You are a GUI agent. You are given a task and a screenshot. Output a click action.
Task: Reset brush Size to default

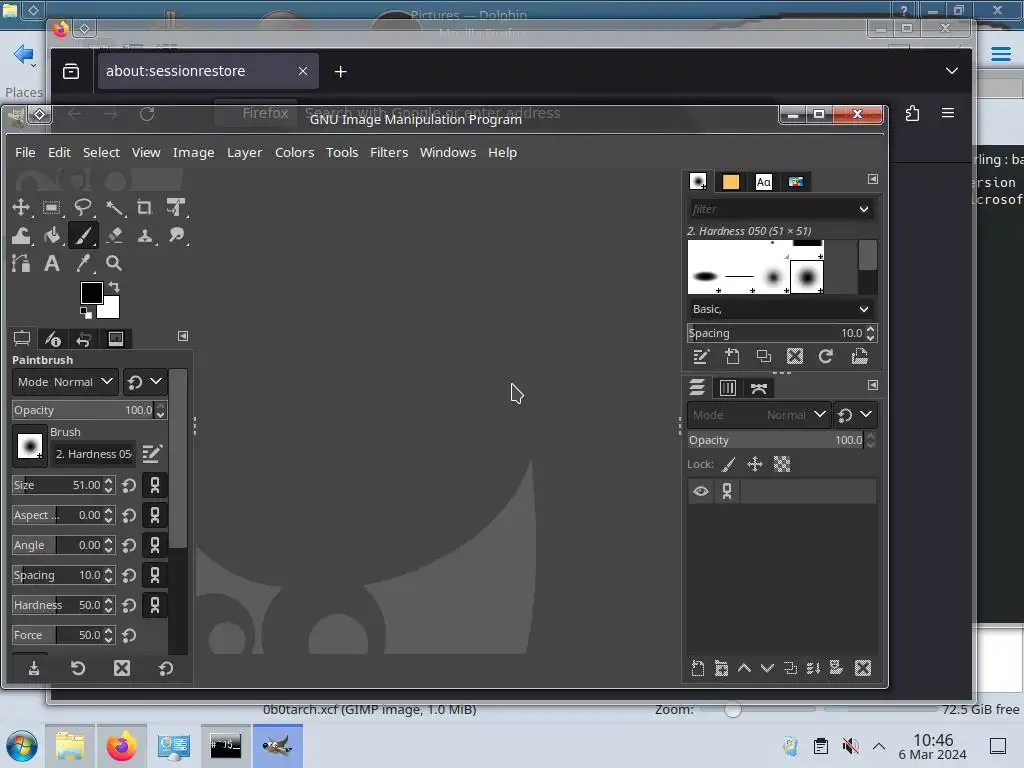pyautogui.click(x=129, y=485)
